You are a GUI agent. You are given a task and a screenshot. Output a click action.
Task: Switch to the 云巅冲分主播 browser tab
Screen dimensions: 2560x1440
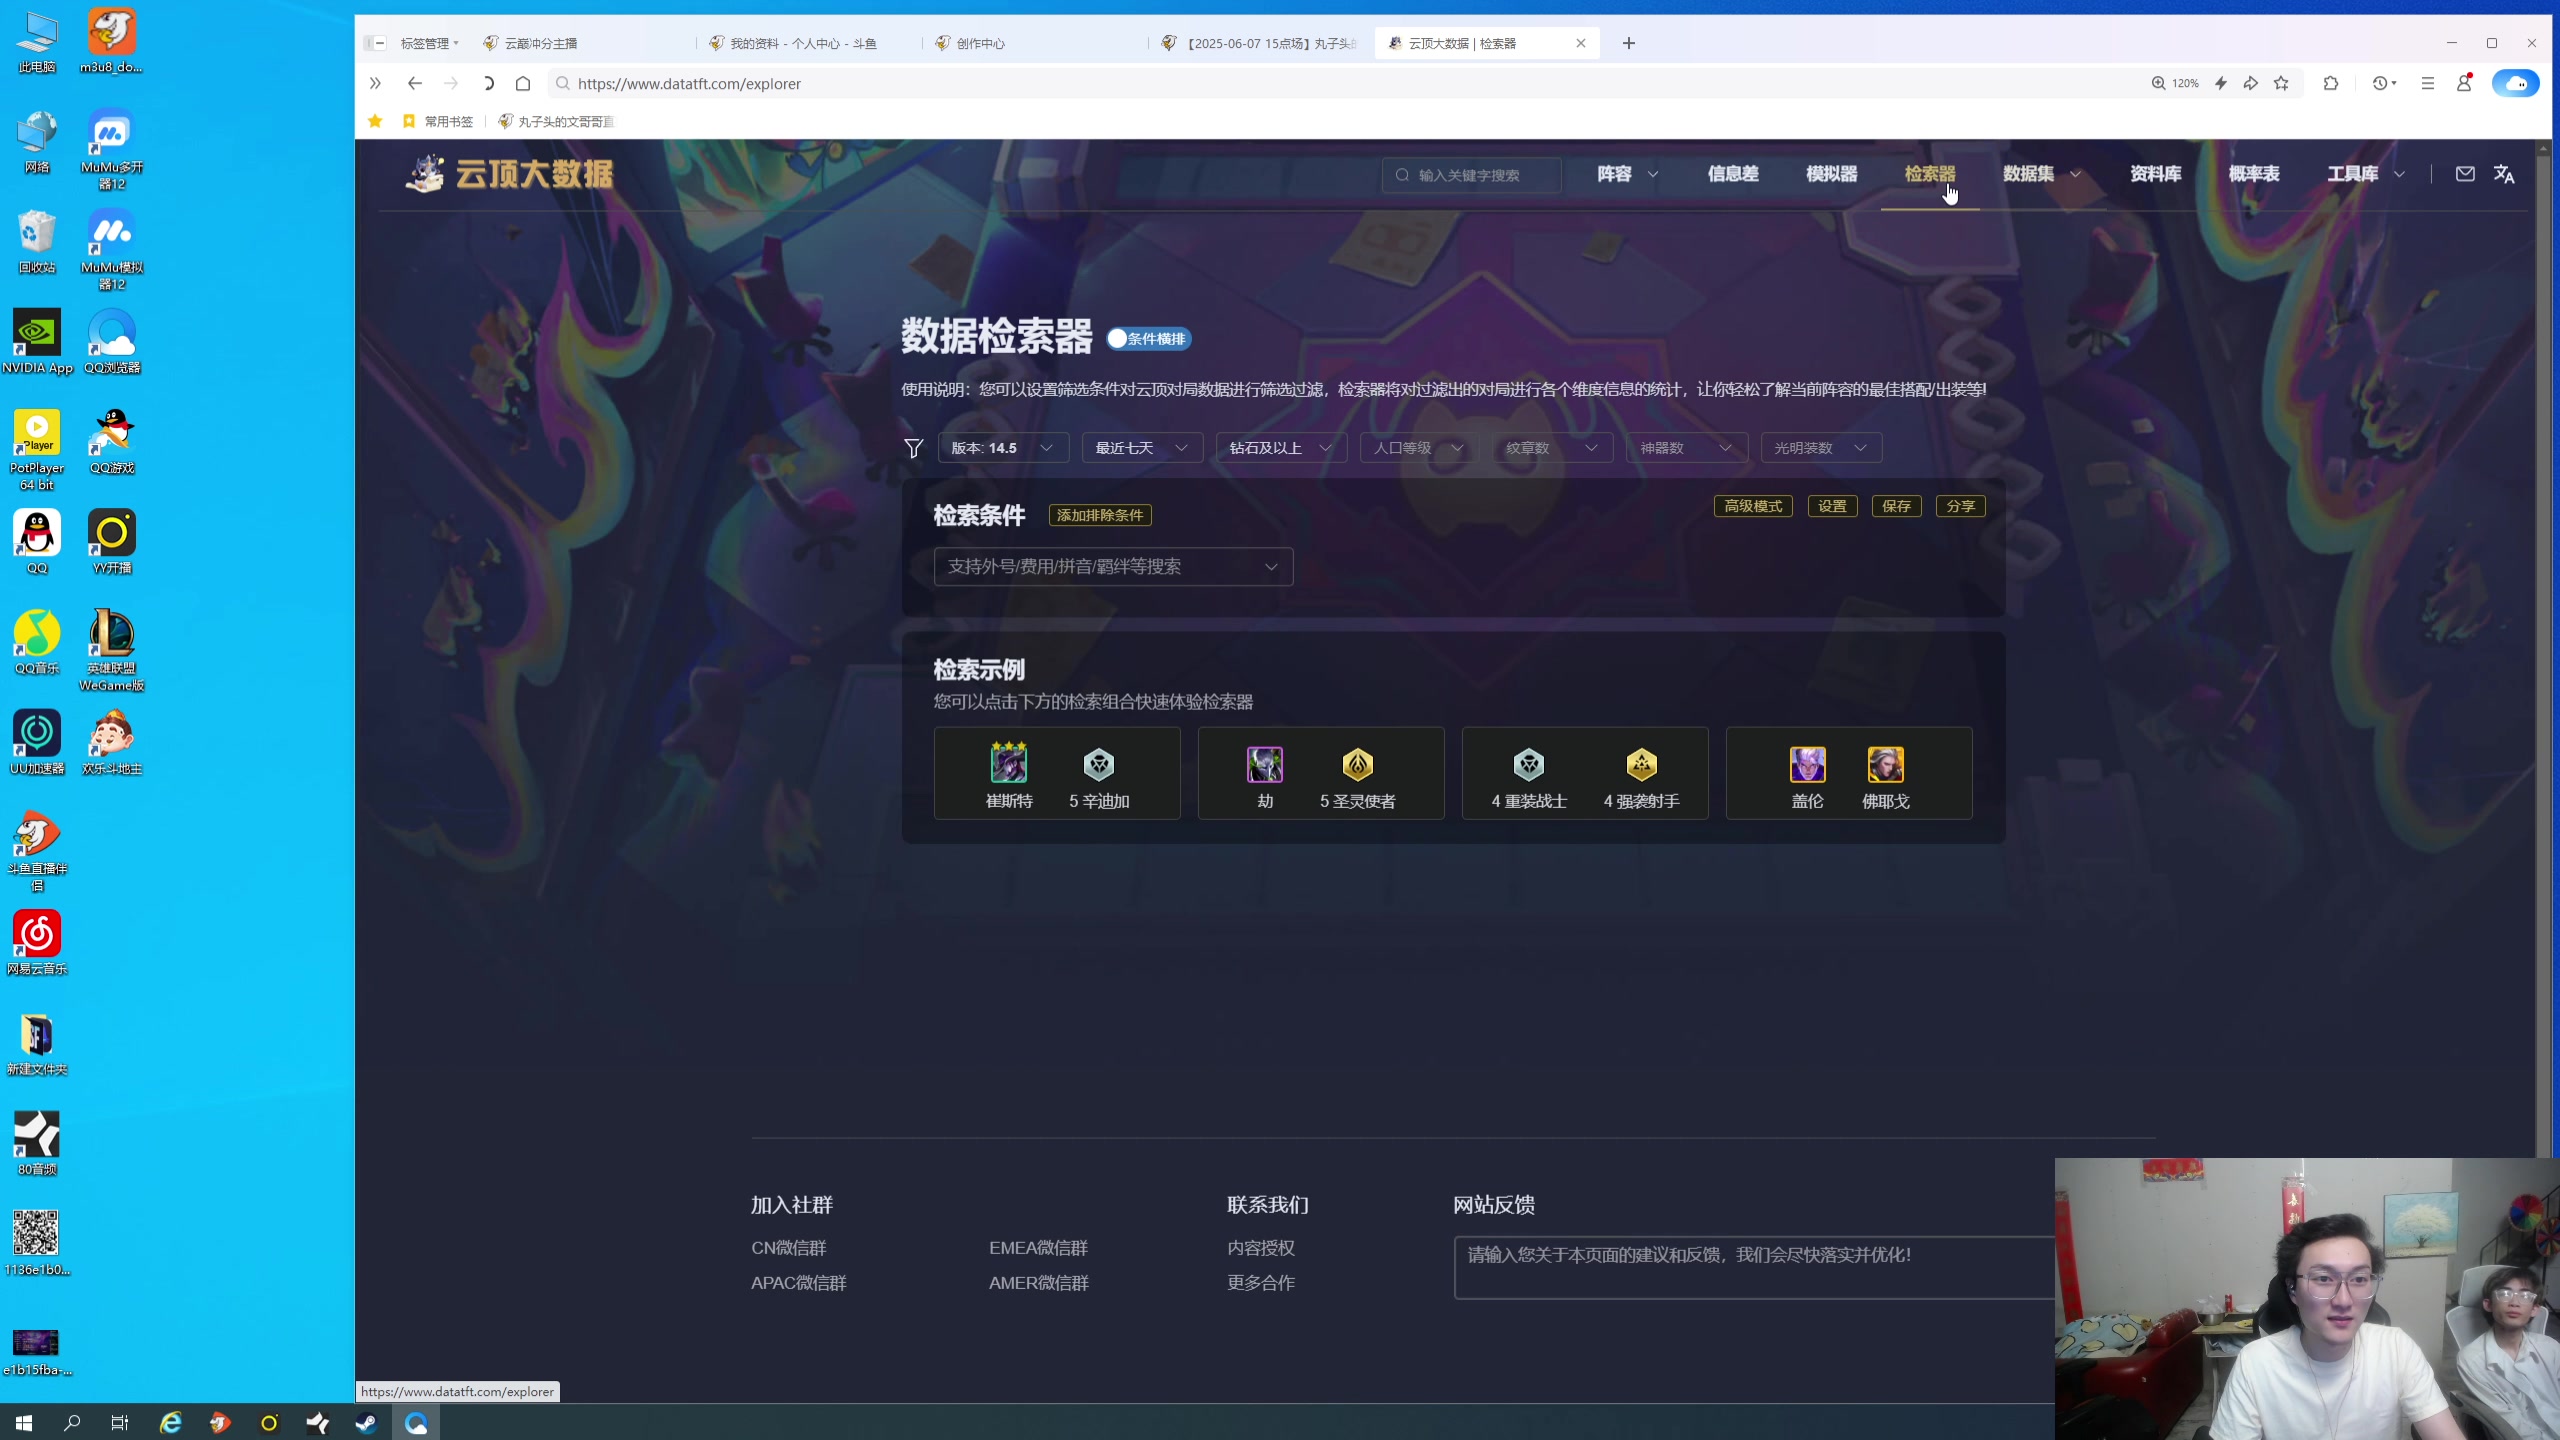(583, 43)
